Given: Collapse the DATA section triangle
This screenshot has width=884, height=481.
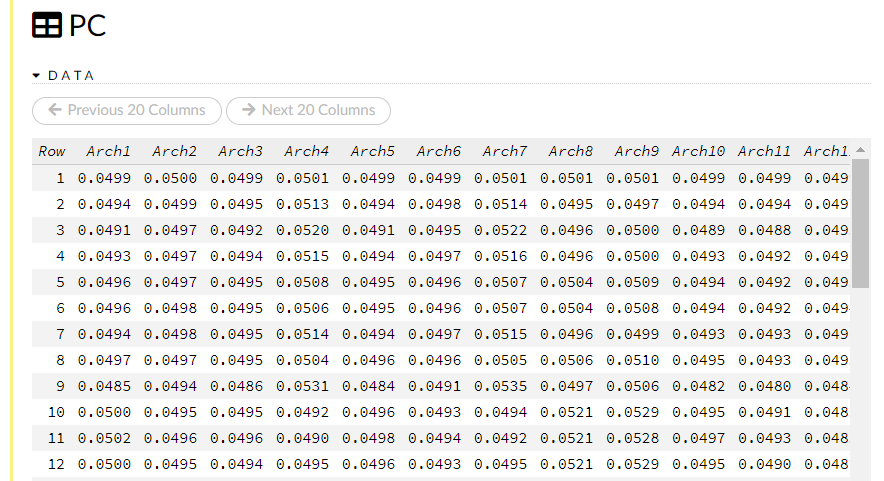Looking at the screenshot, I should (37, 75).
